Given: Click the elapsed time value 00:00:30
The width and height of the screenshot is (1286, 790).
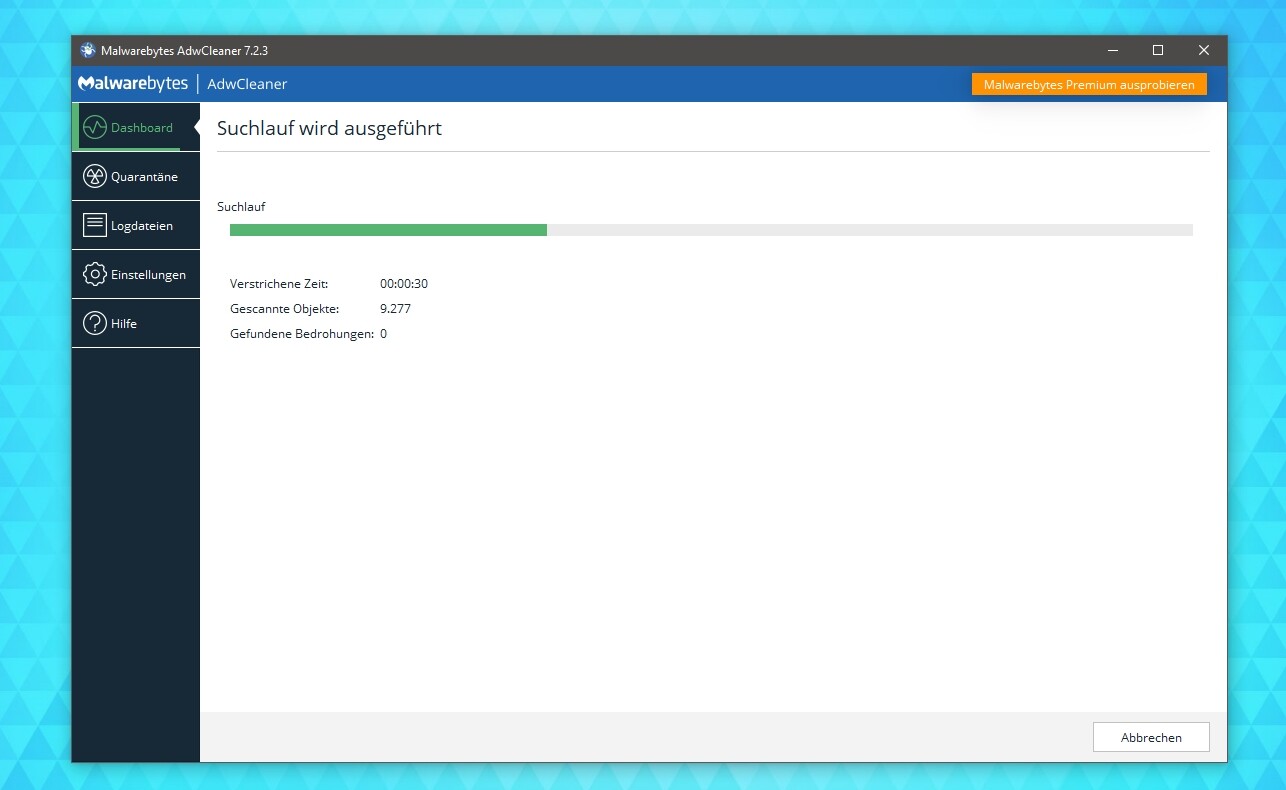Looking at the screenshot, I should (x=404, y=284).
